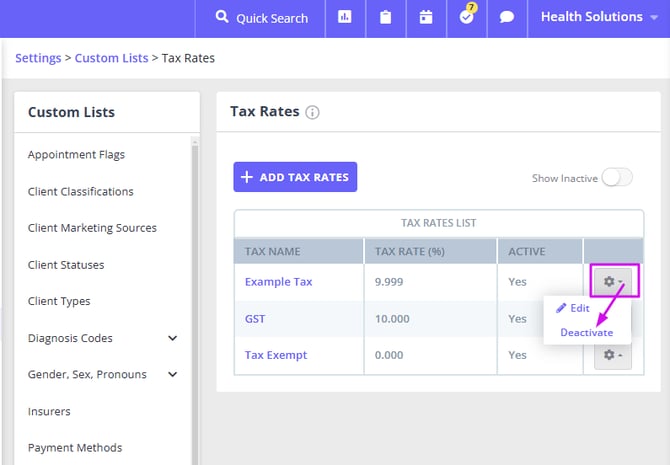Select Client Classifications in sidebar
Viewport: 670px width, 465px height.
(80, 191)
